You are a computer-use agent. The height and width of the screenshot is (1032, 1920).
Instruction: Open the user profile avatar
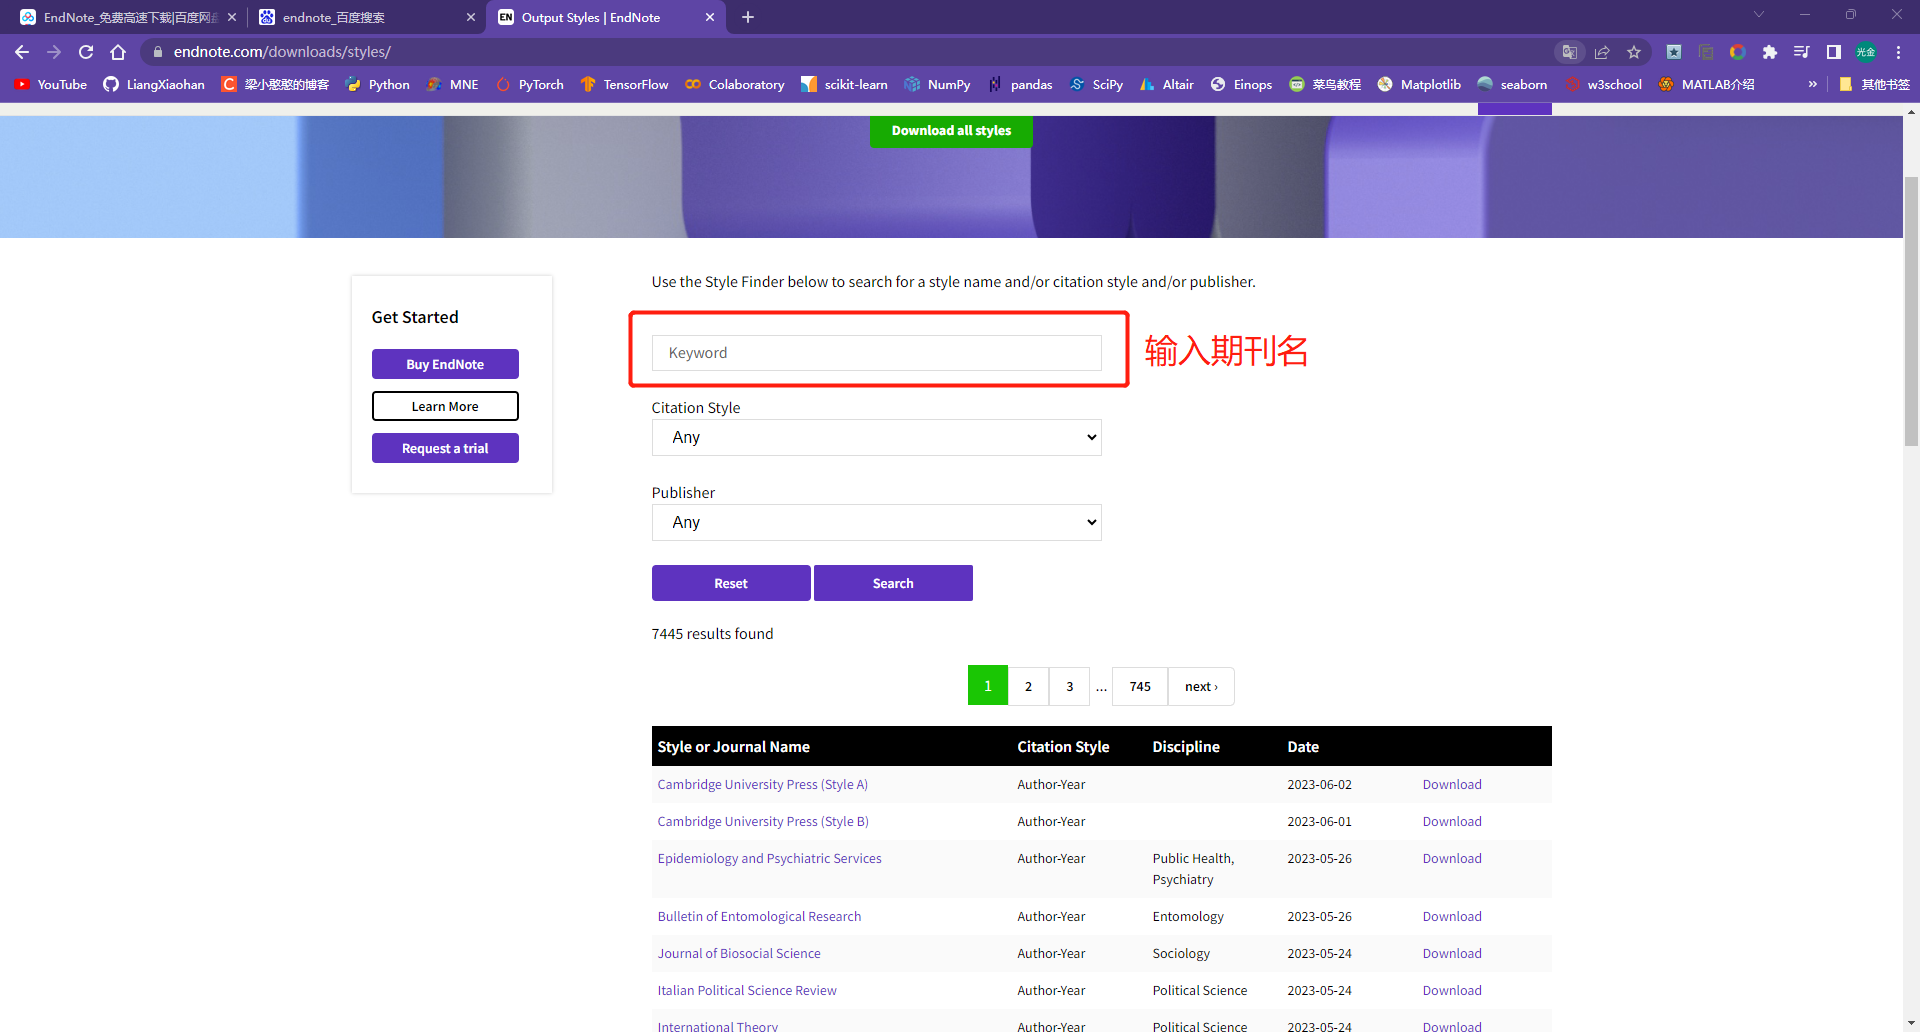[1866, 52]
